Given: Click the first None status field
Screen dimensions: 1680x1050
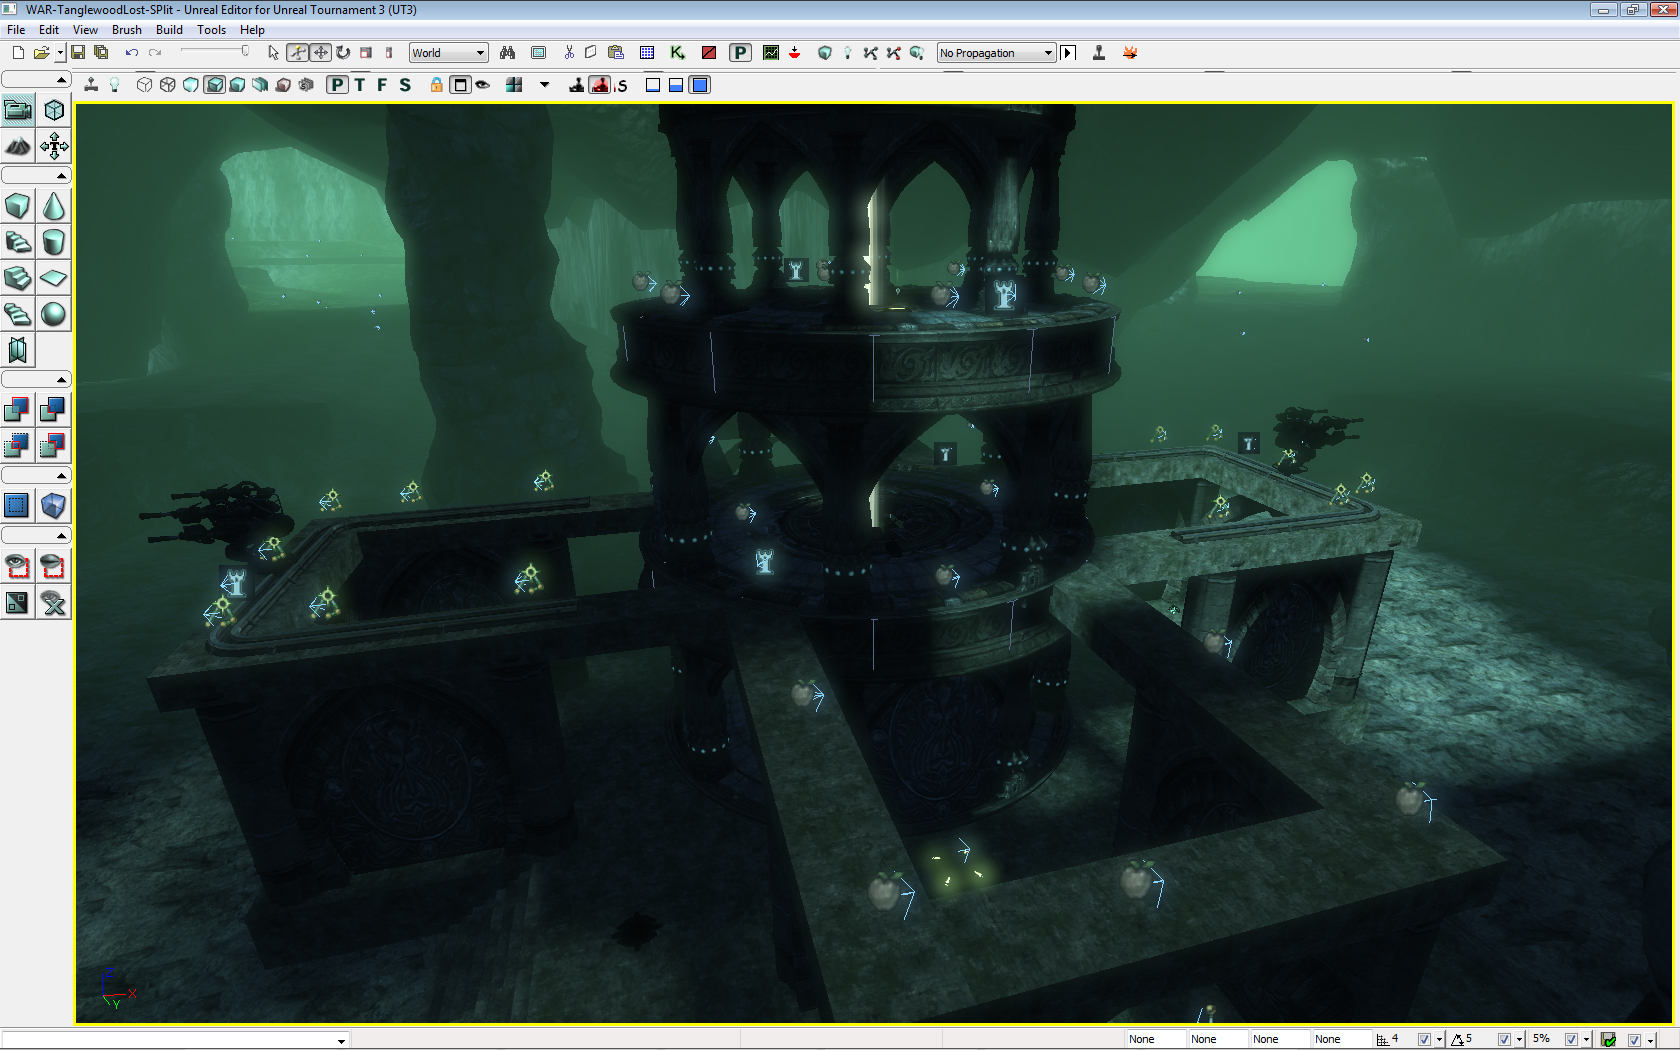Looking at the screenshot, I should click(x=1156, y=1039).
